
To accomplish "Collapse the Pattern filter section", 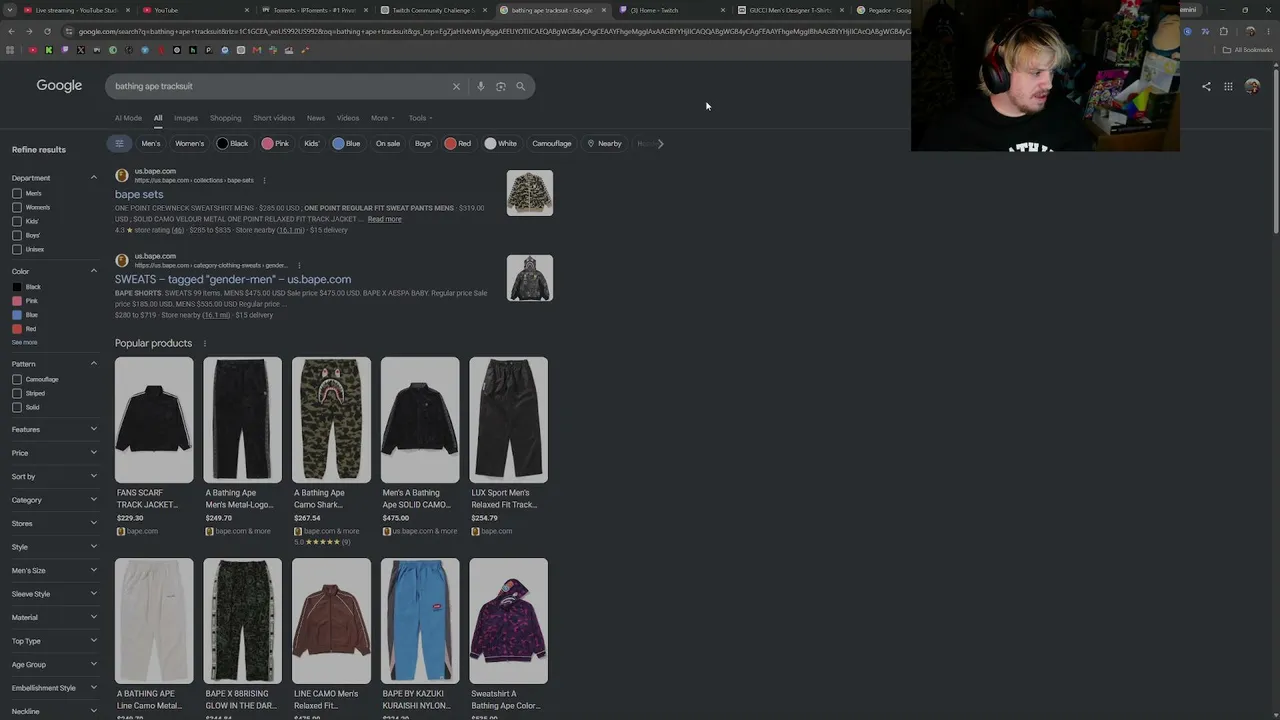I will point(94,364).
